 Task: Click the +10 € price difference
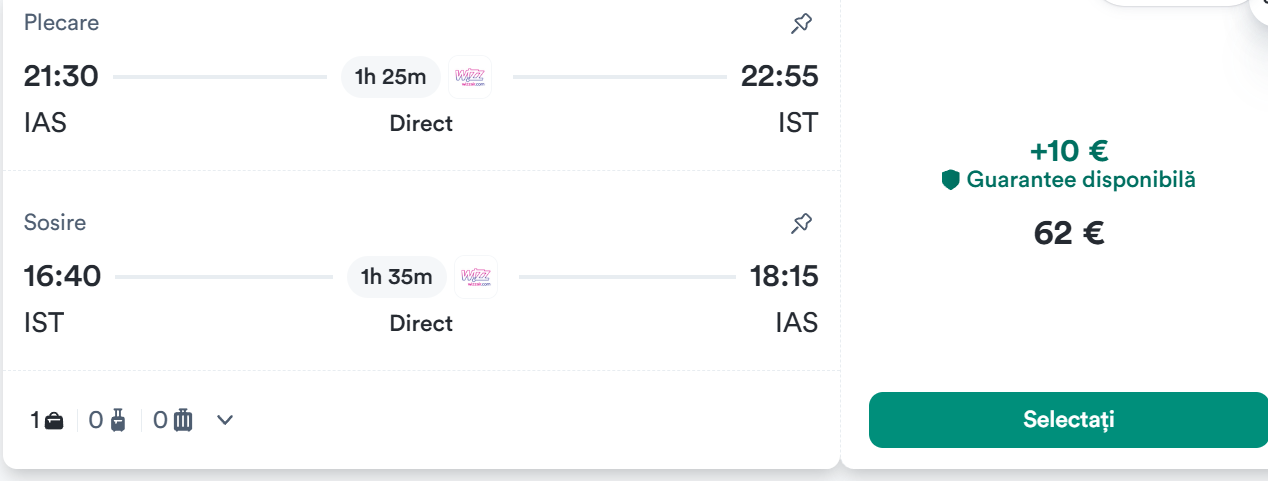click(x=1068, y=151)
